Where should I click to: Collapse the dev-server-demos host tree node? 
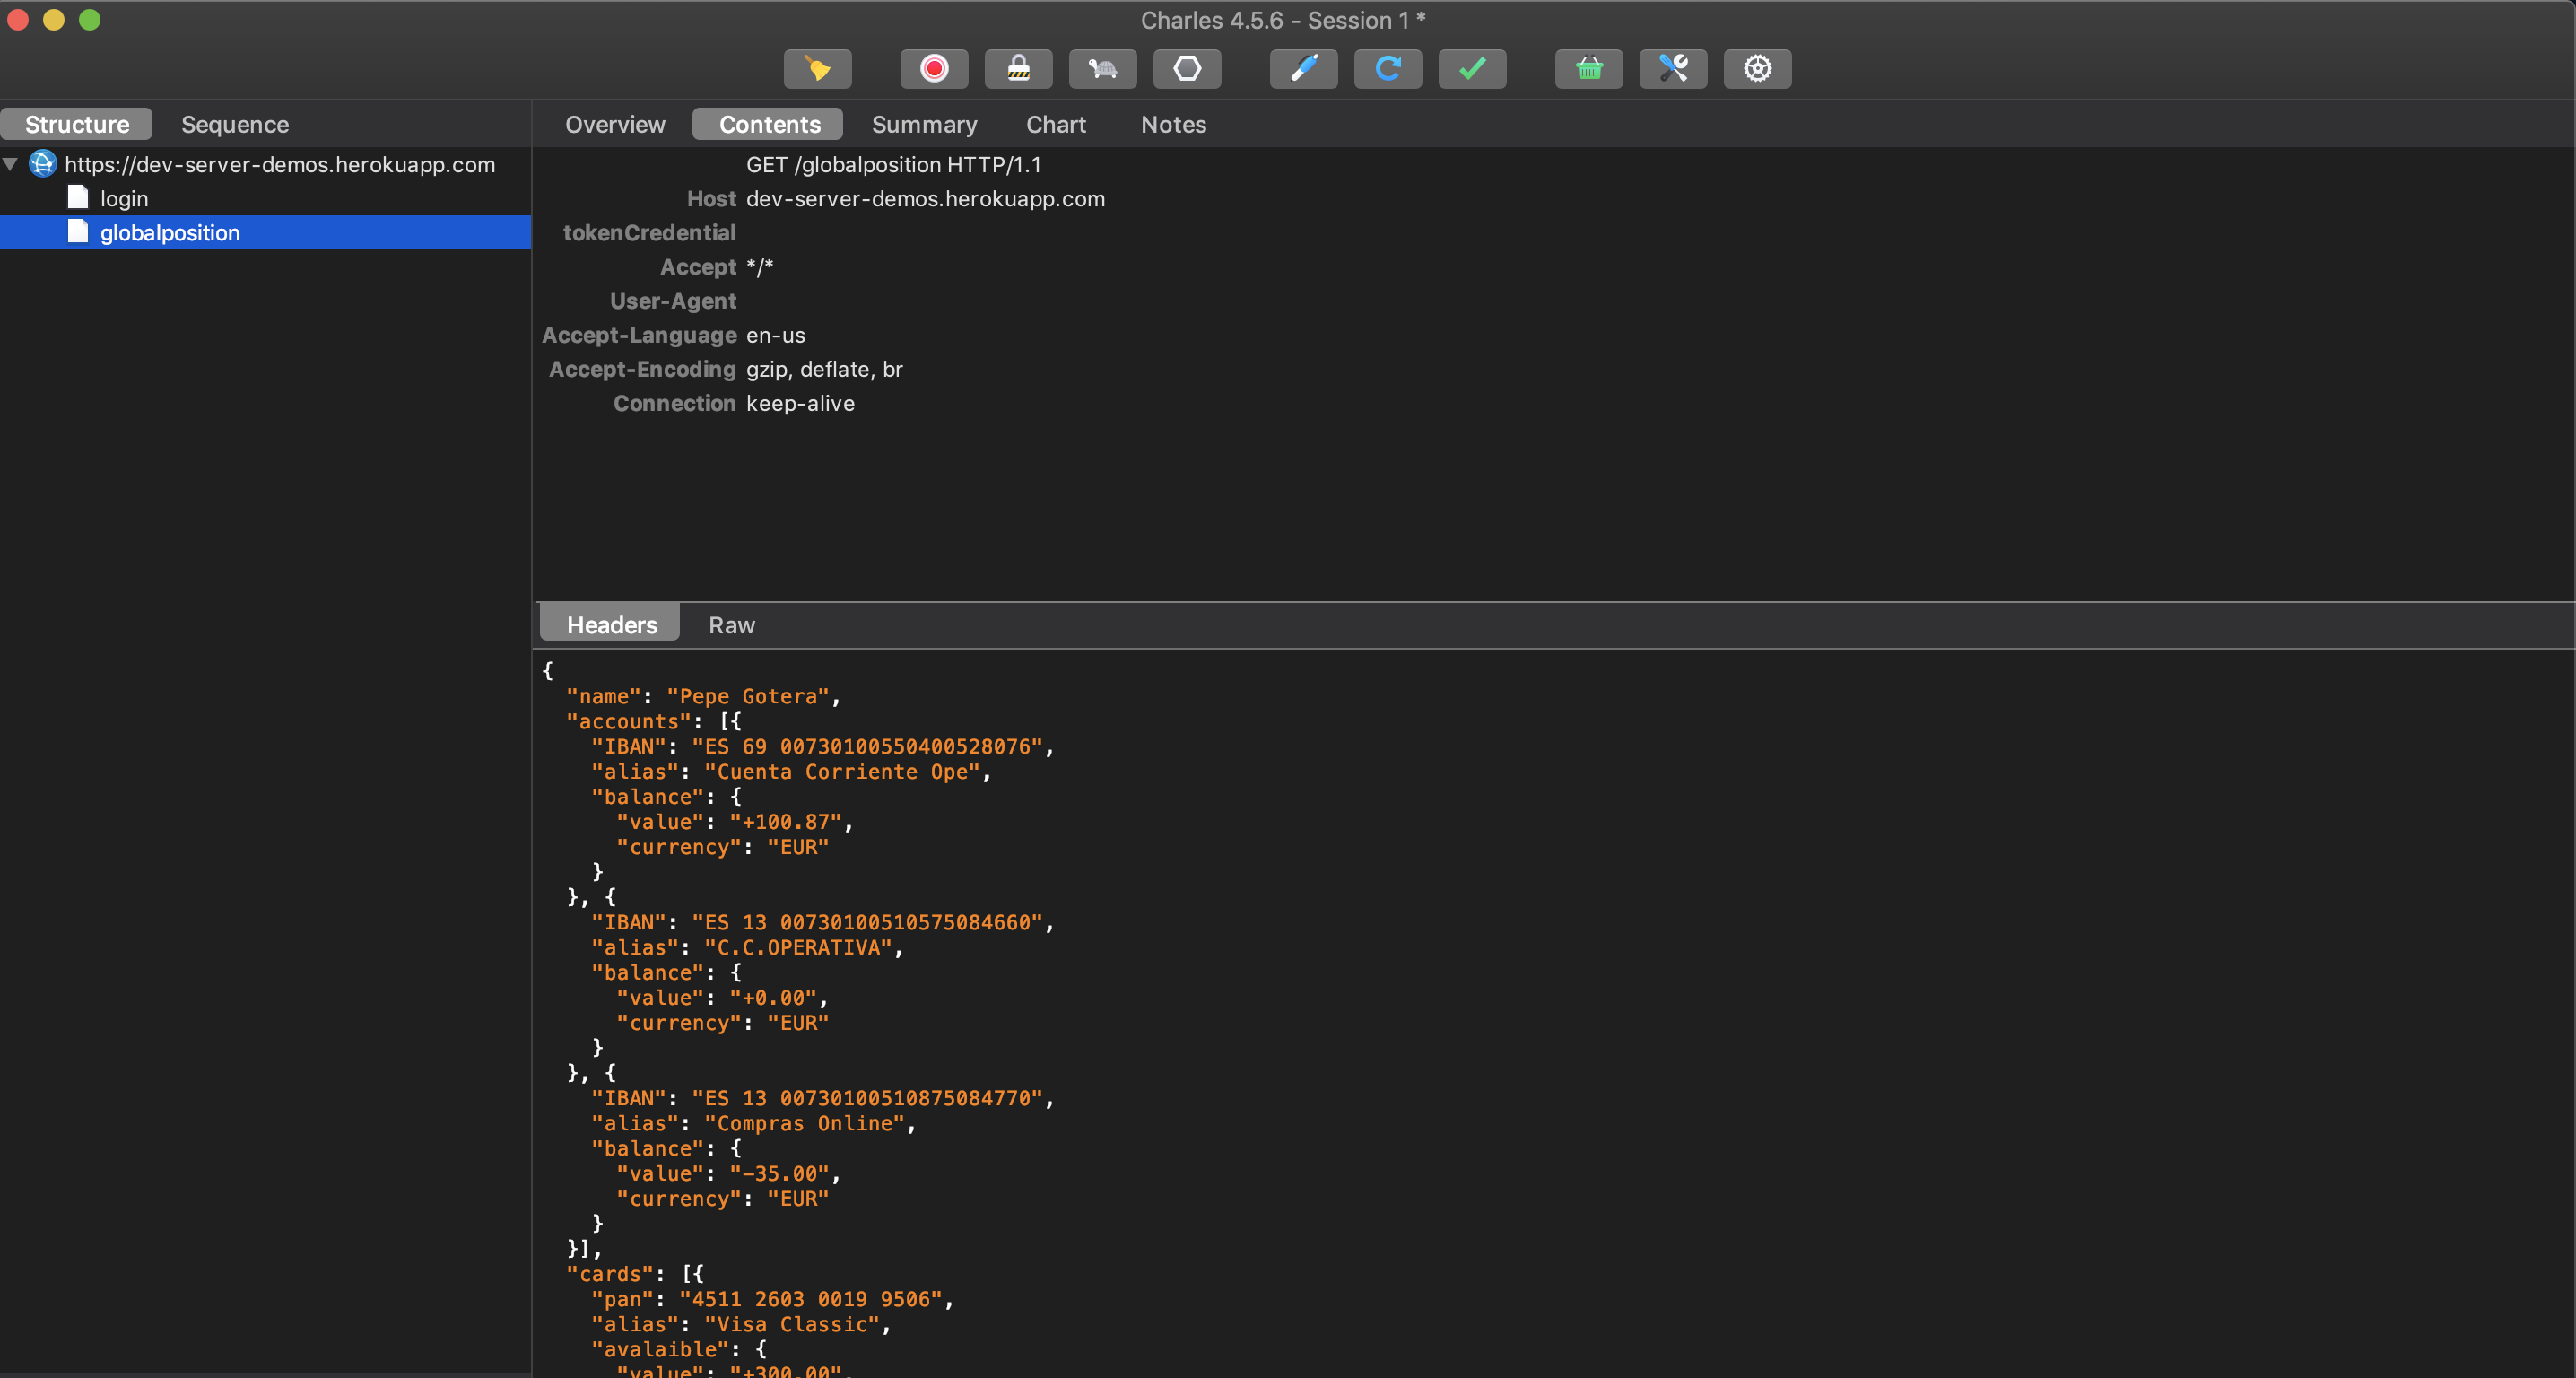point(11,164)
